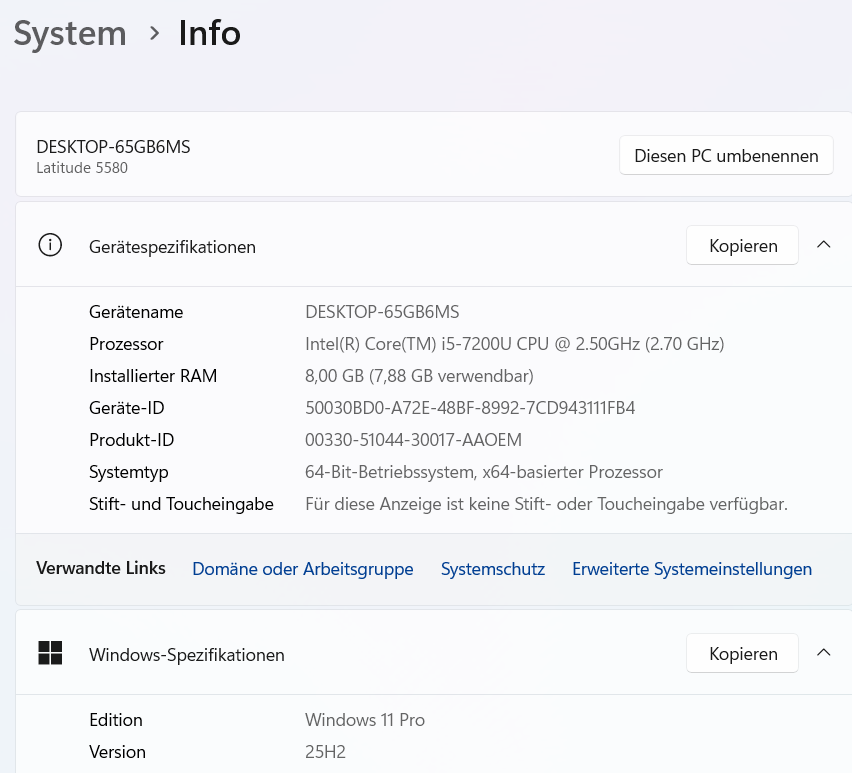
Task: Go back to System in breadcrumb
Action: (70, 34)
